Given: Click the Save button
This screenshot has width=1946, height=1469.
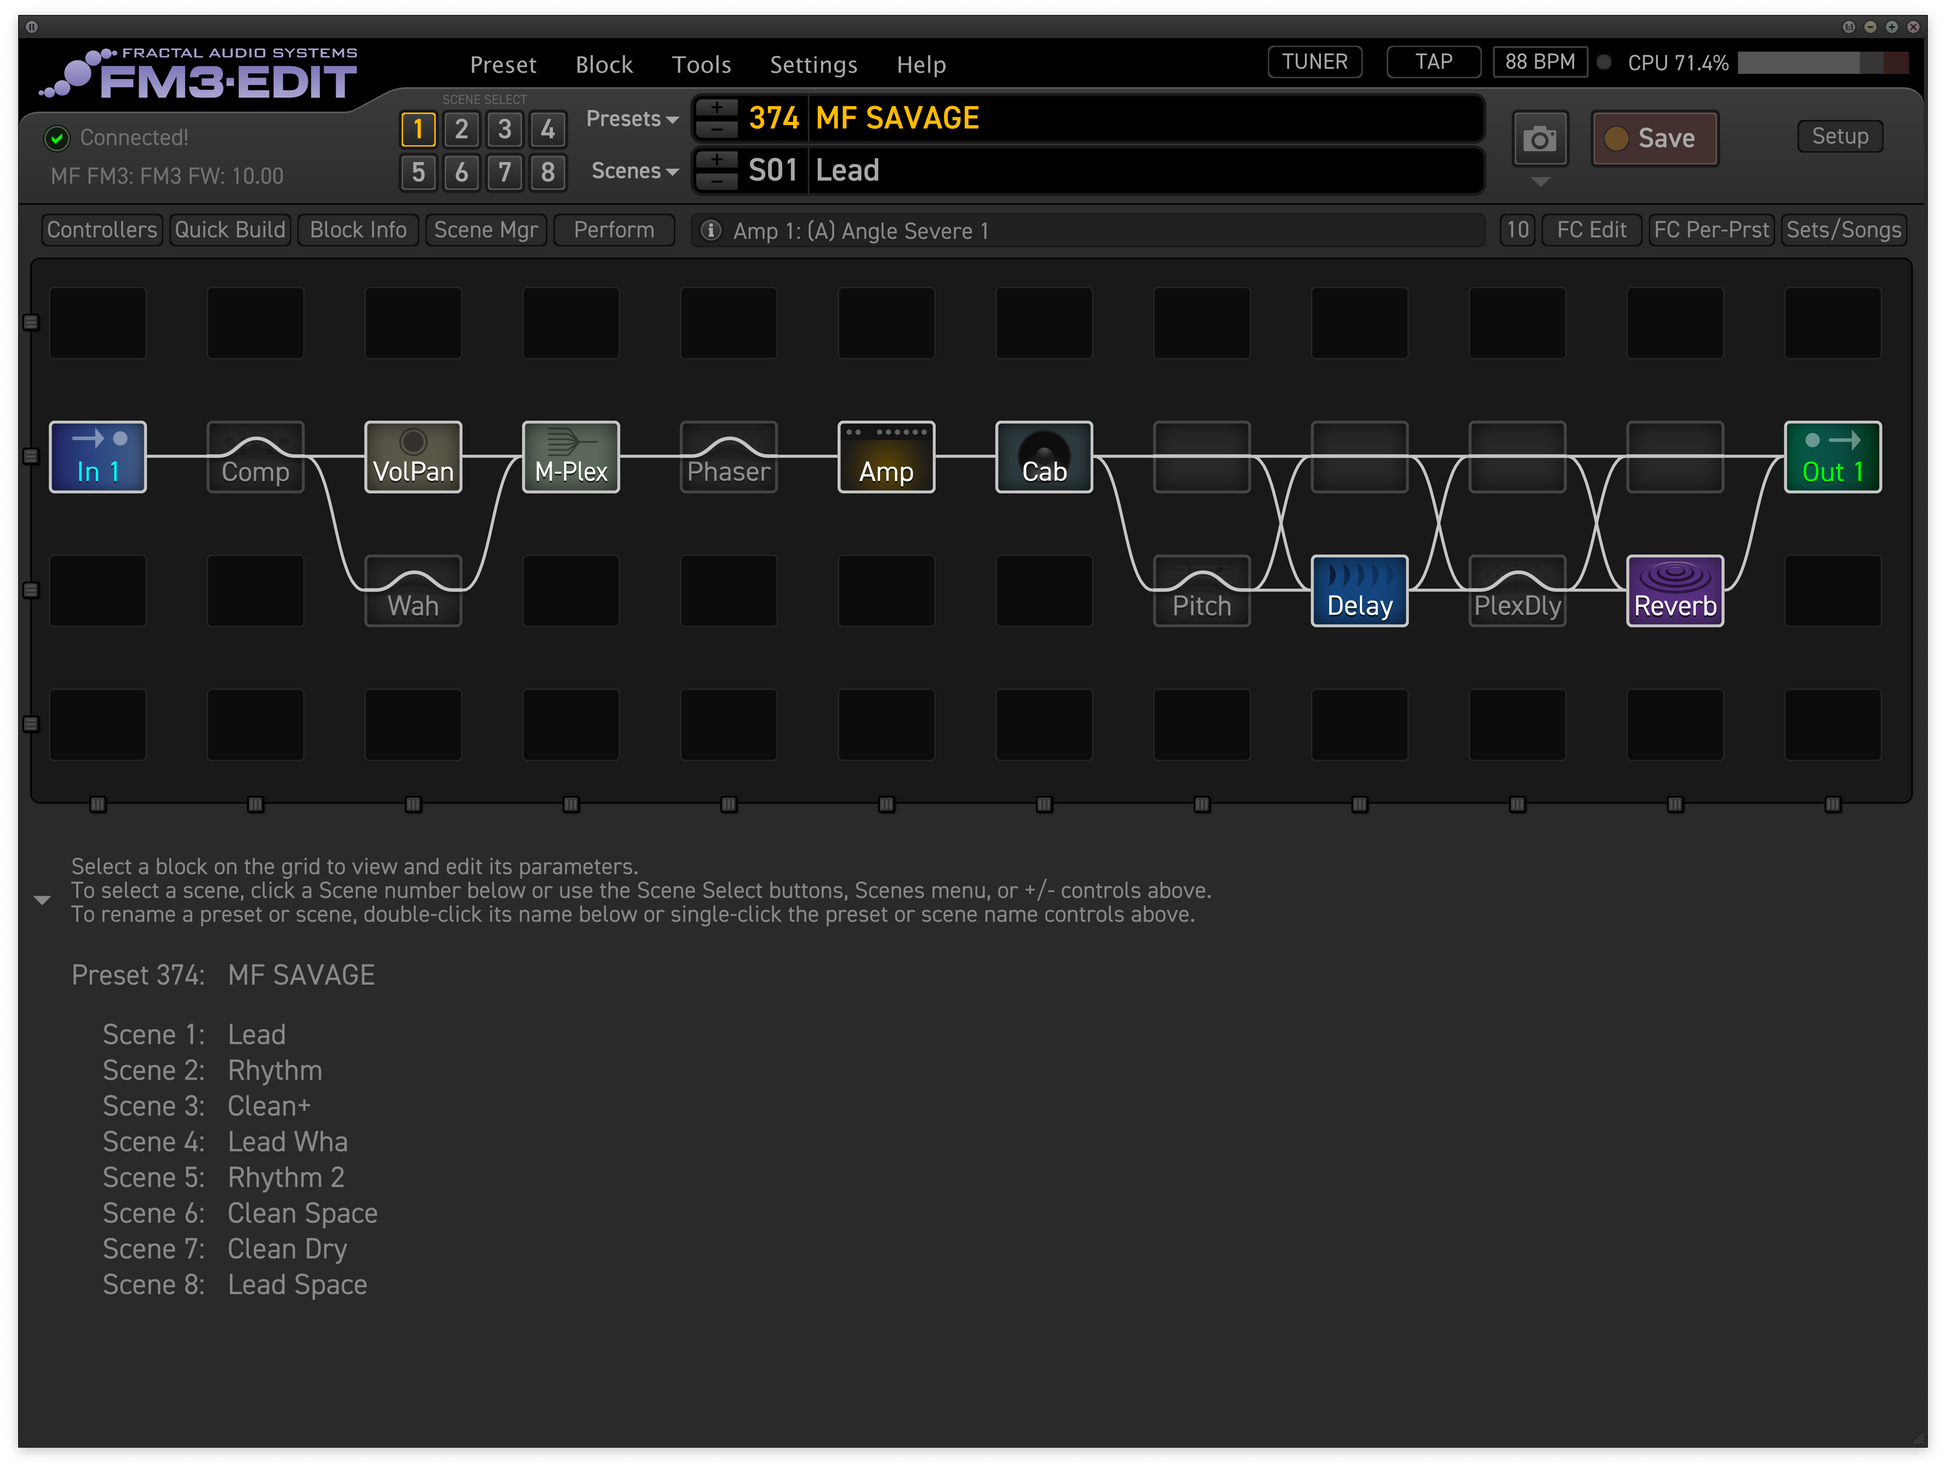Looking at the screenshot, I should coord(1654,138).
